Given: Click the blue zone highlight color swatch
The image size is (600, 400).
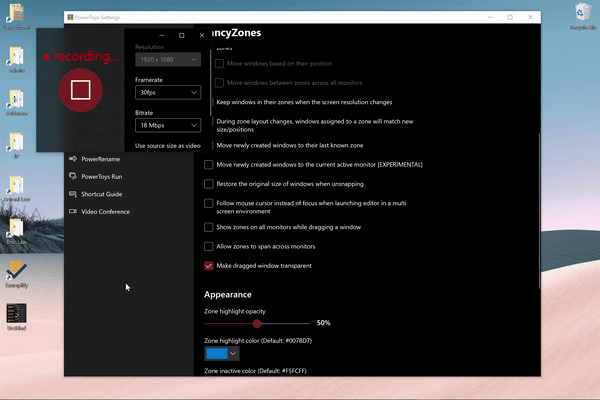Looking at the screenshot, I should tap(217, 353).
